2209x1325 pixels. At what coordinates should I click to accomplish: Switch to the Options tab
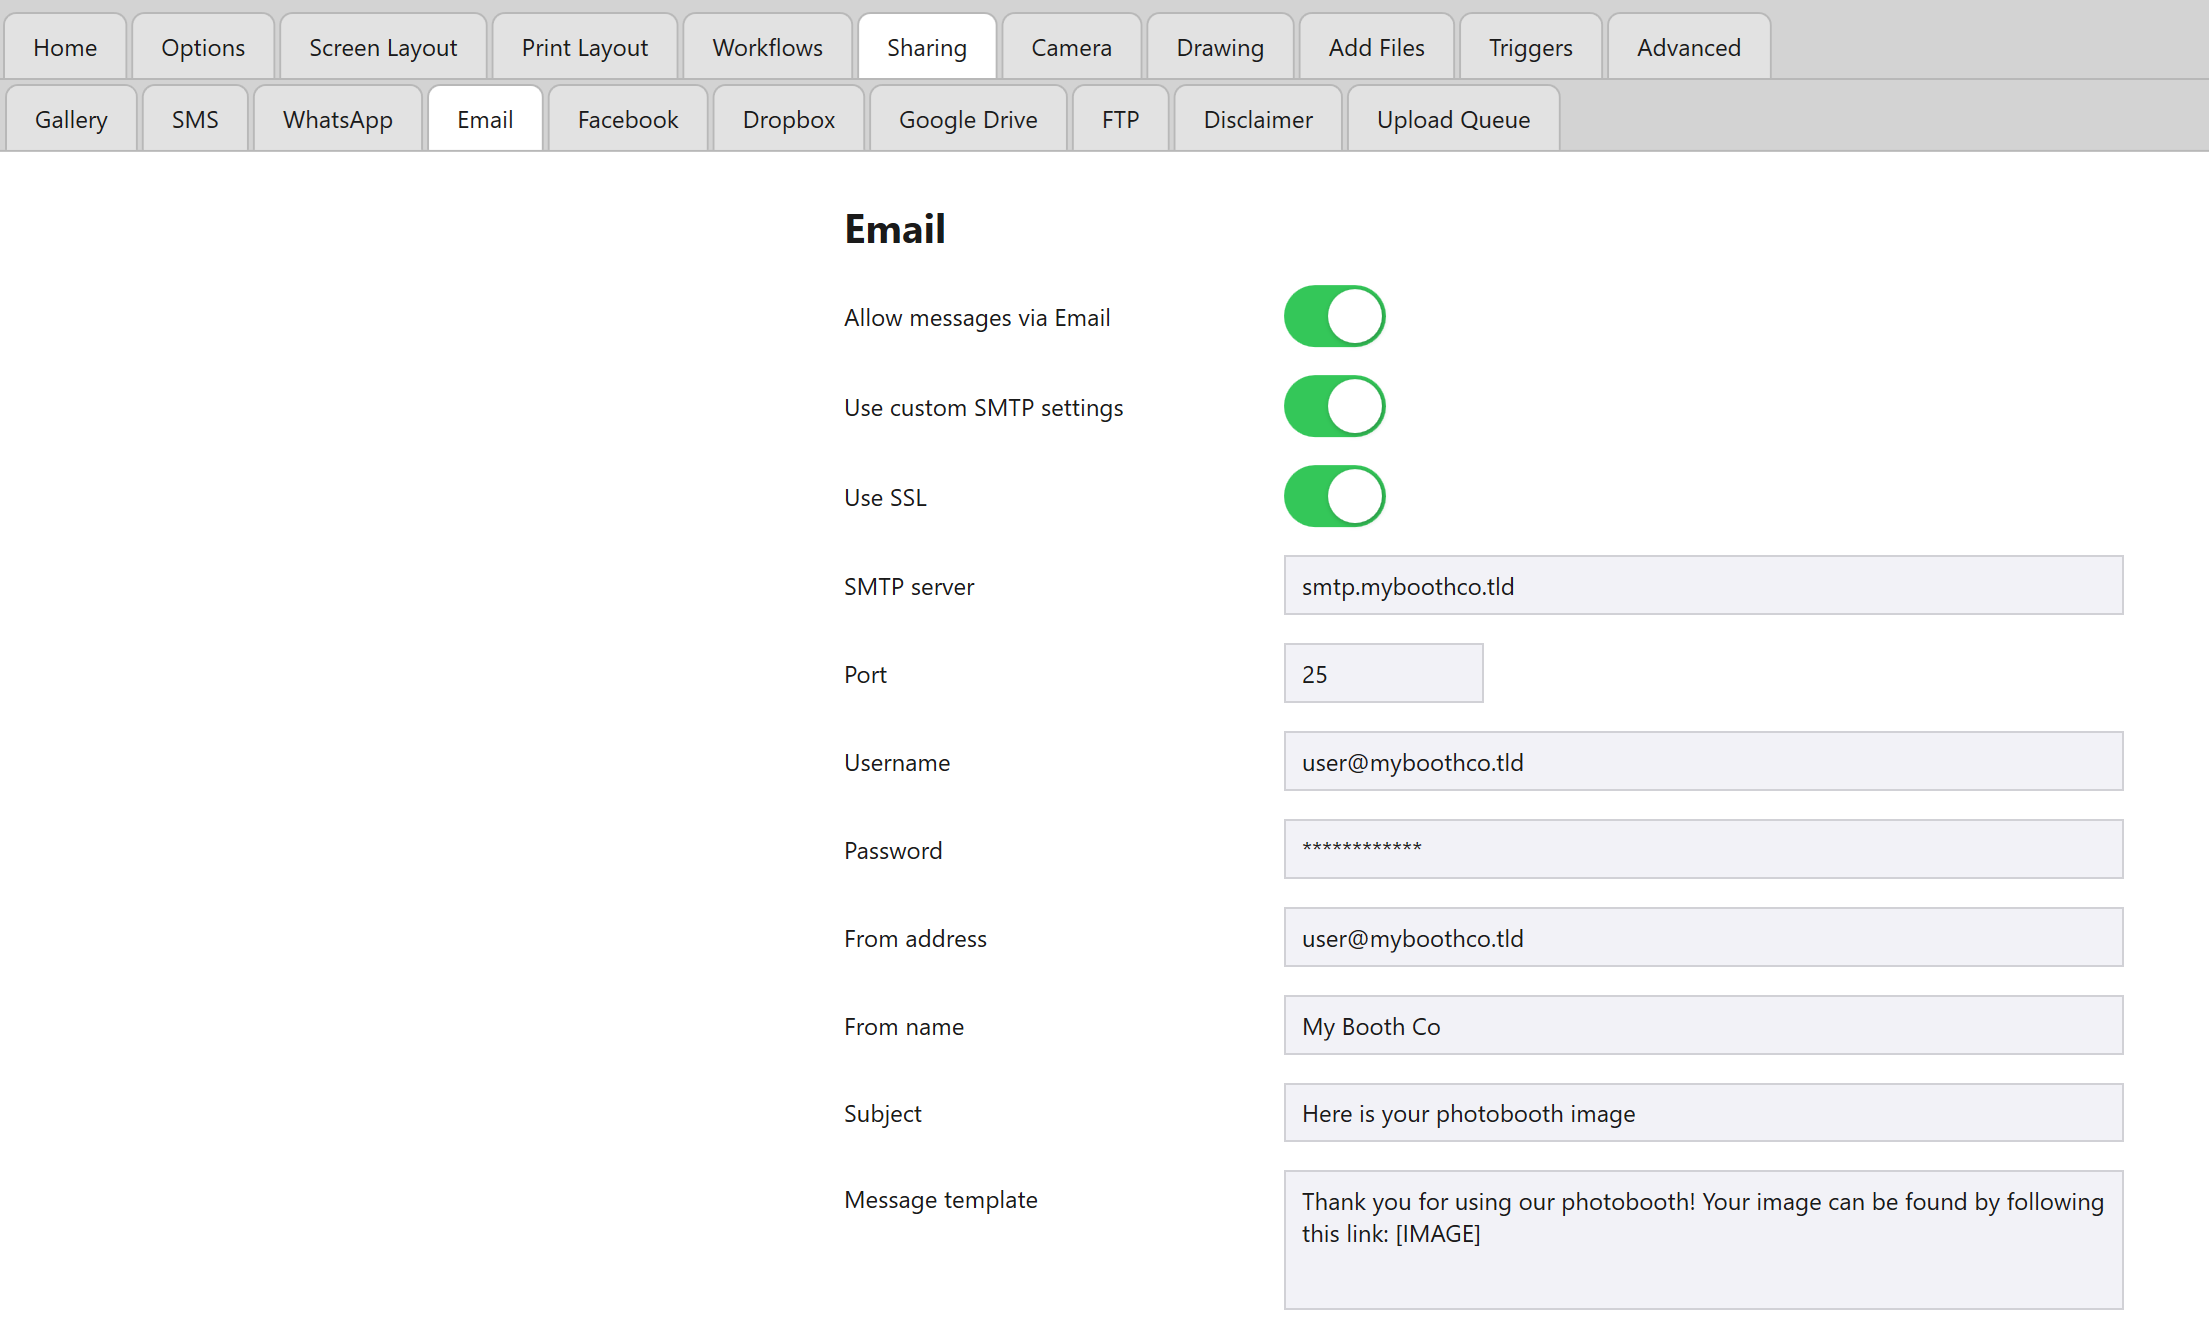203,47
